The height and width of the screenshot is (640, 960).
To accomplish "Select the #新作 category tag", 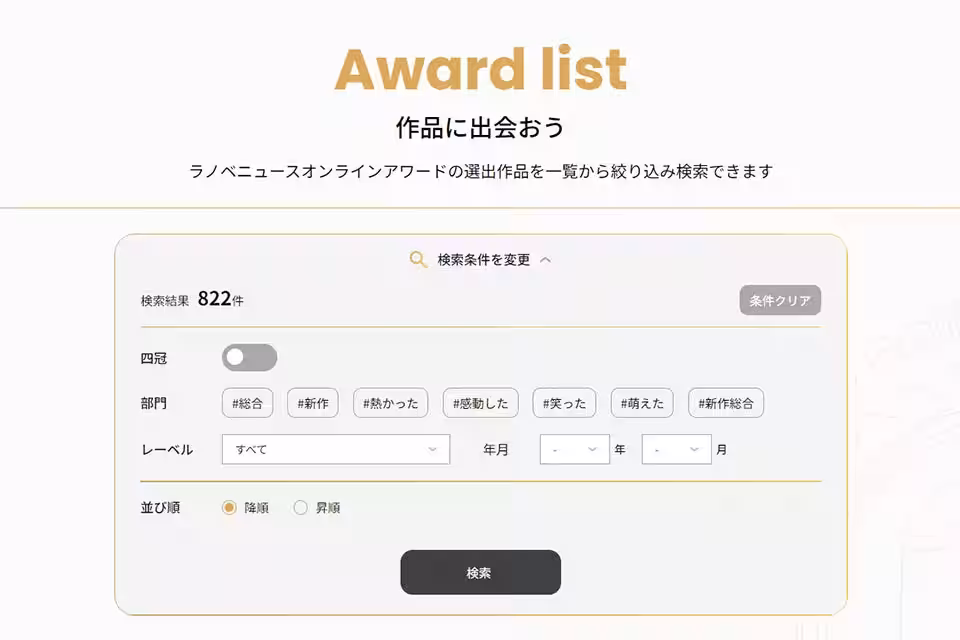I will (x=313, y=402).
